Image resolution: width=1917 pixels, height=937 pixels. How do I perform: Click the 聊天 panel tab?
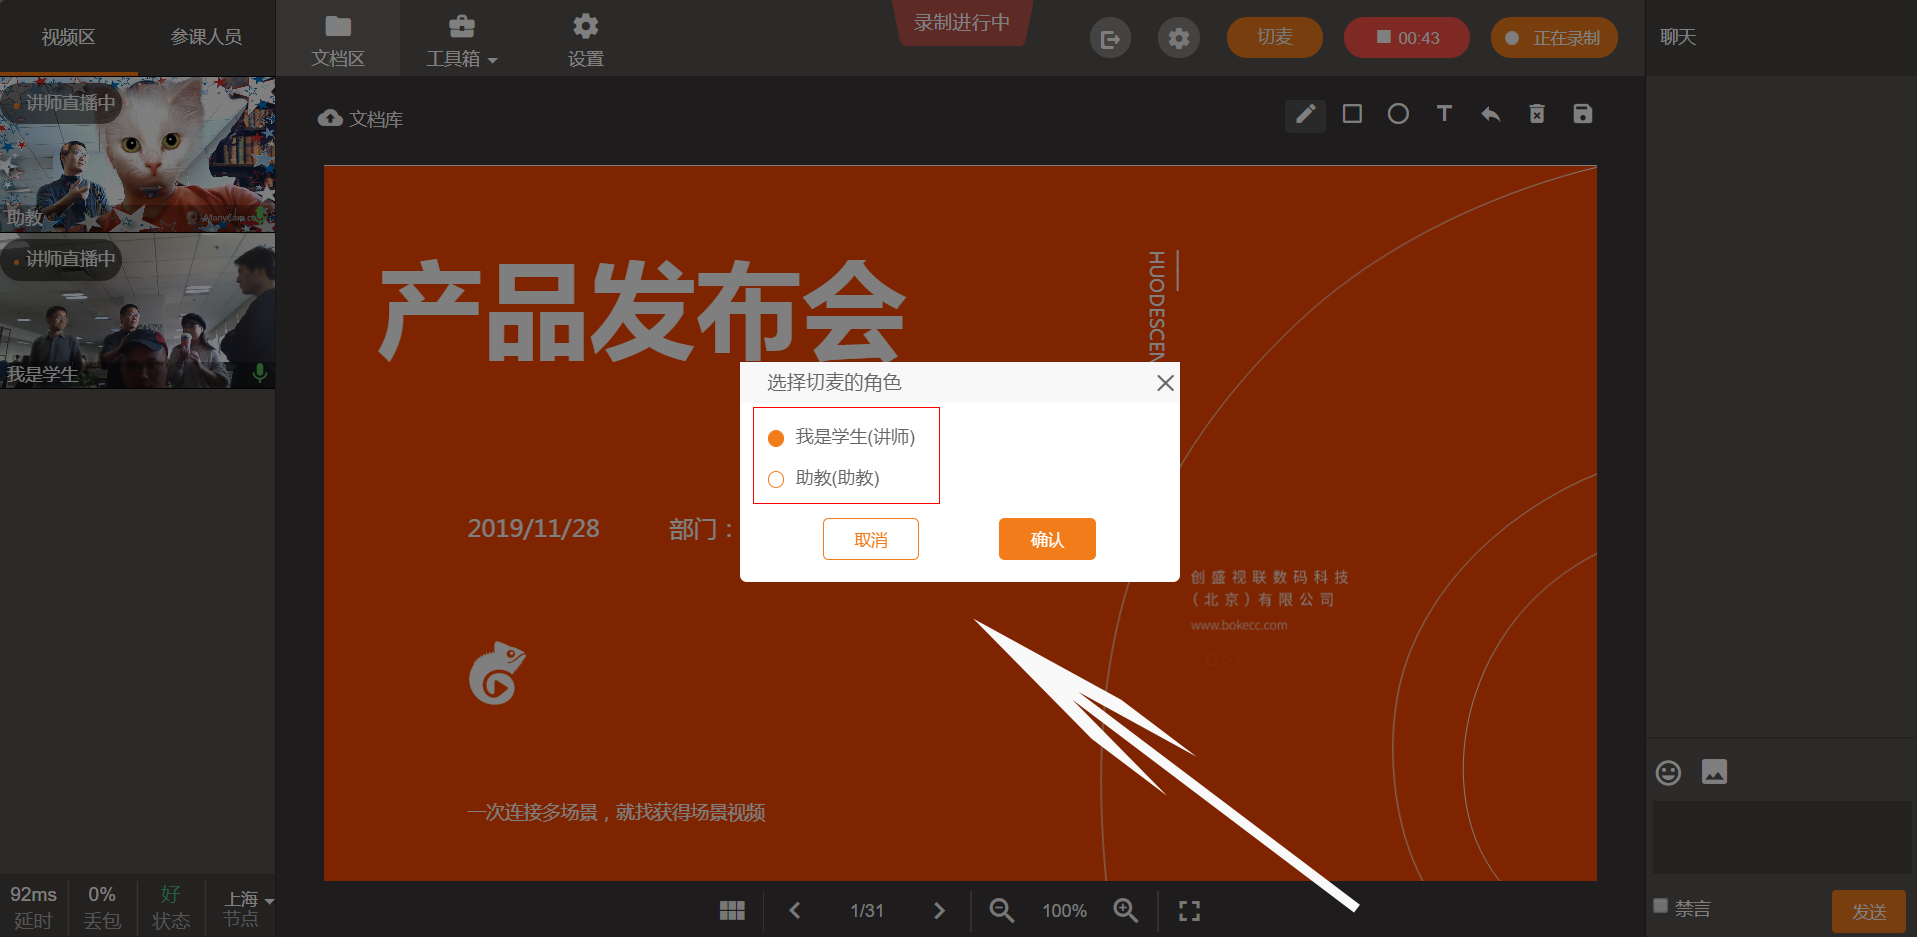point(1678,37)
